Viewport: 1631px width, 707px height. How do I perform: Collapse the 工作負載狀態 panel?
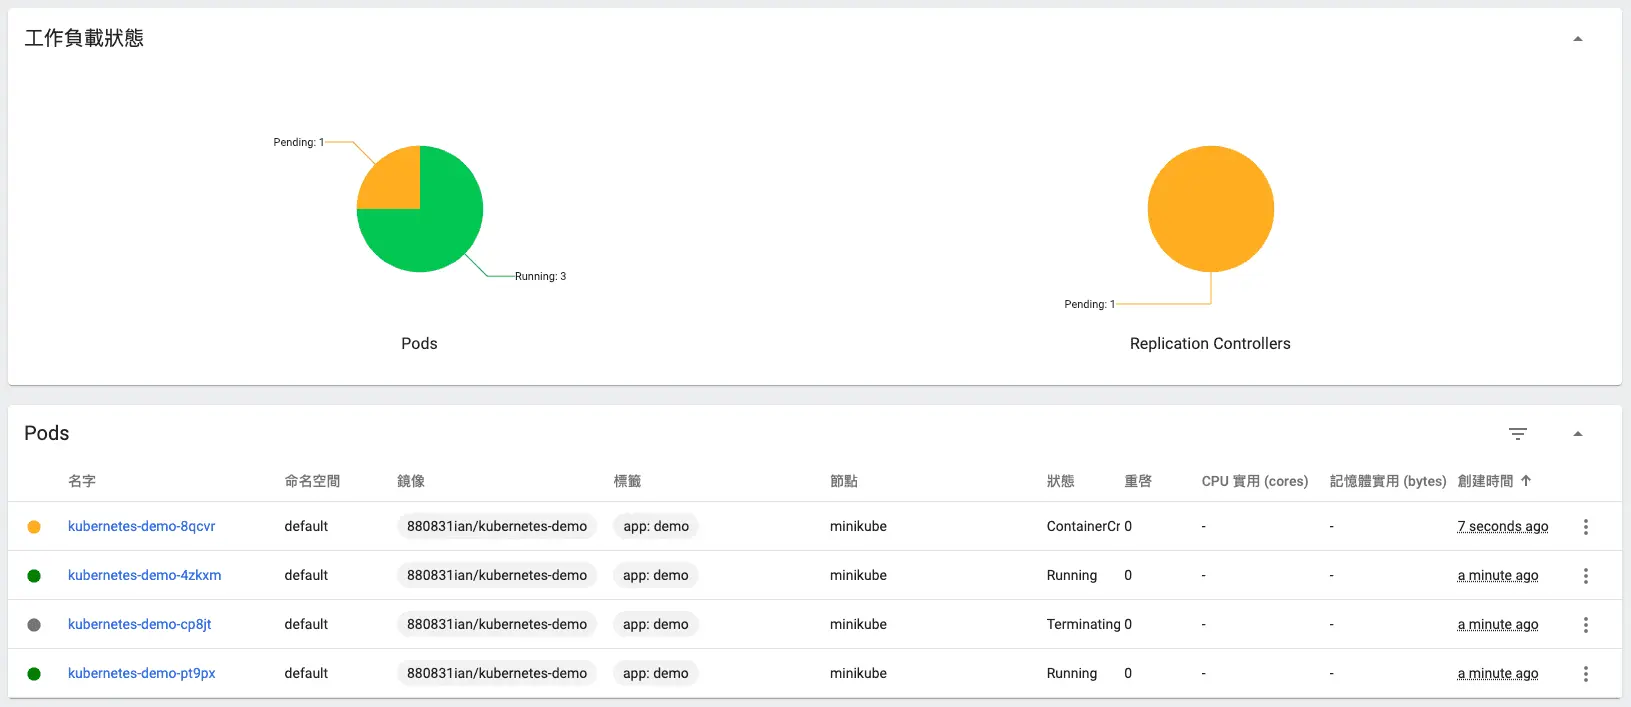click(x=1577, y=39)
